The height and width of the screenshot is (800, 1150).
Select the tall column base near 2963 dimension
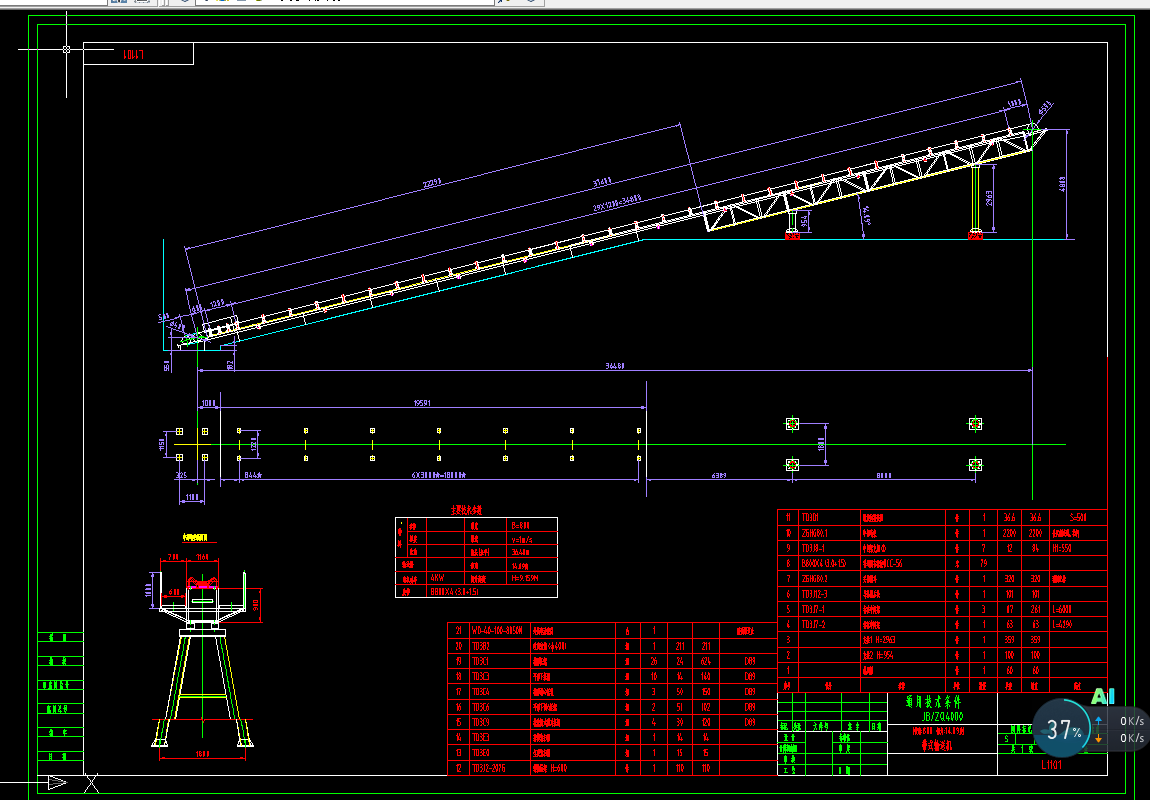pyautogui.click(x=975, y=235)
